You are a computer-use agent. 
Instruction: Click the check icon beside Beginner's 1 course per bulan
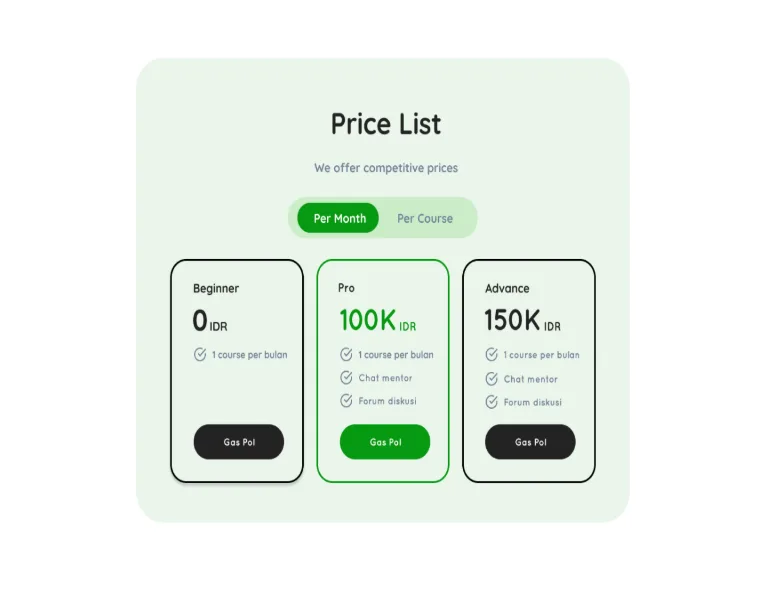coord(200,354)
